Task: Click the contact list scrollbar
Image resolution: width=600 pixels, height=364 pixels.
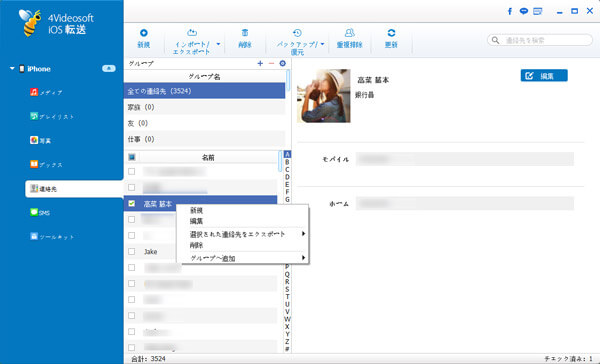Action: click(x=280, y=161)
